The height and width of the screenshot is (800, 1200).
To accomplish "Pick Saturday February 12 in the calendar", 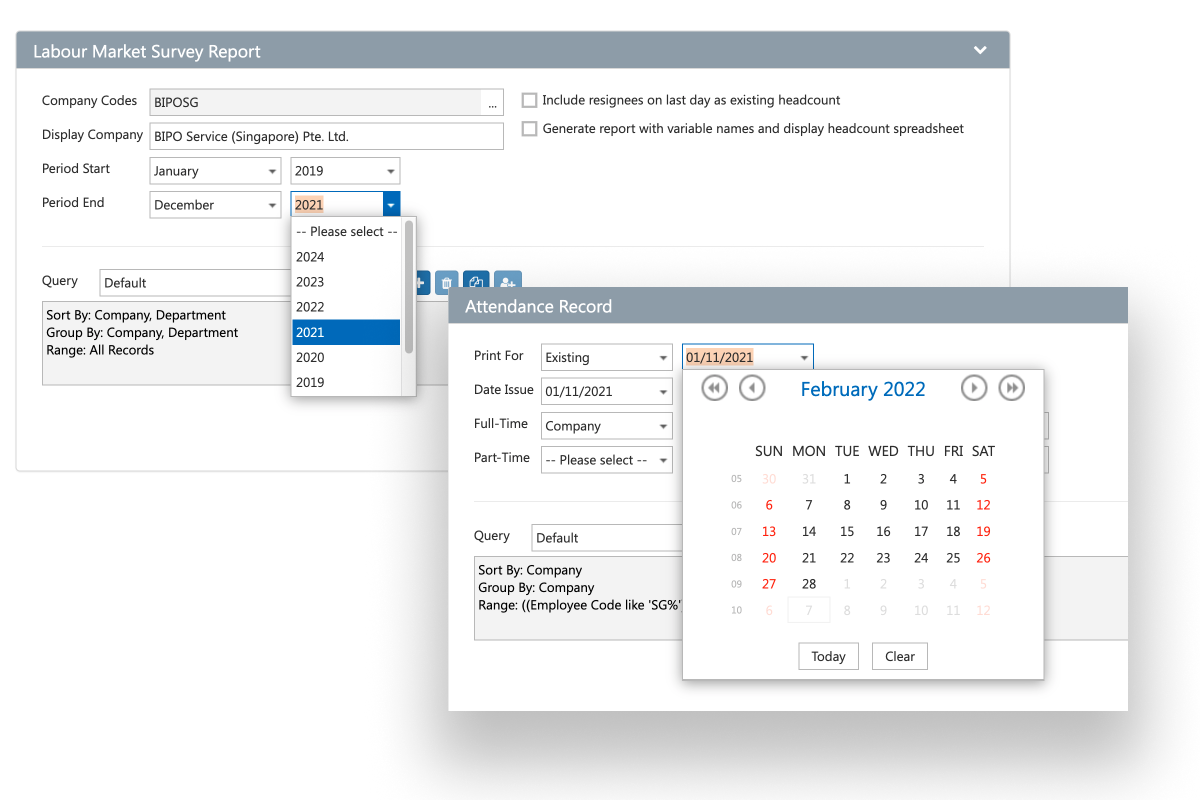I will 983,505.
